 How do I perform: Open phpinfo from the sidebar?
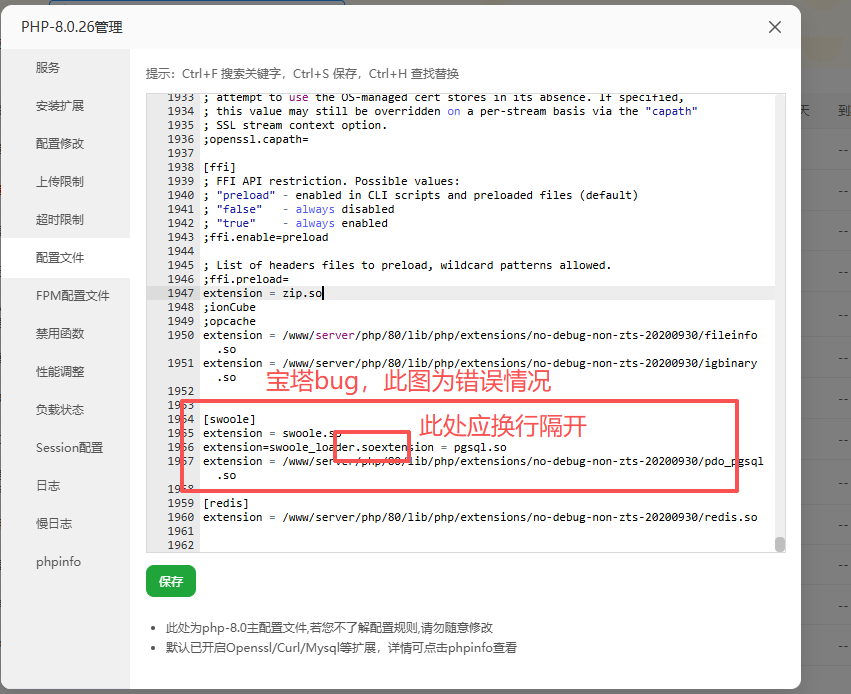[58, 562]
